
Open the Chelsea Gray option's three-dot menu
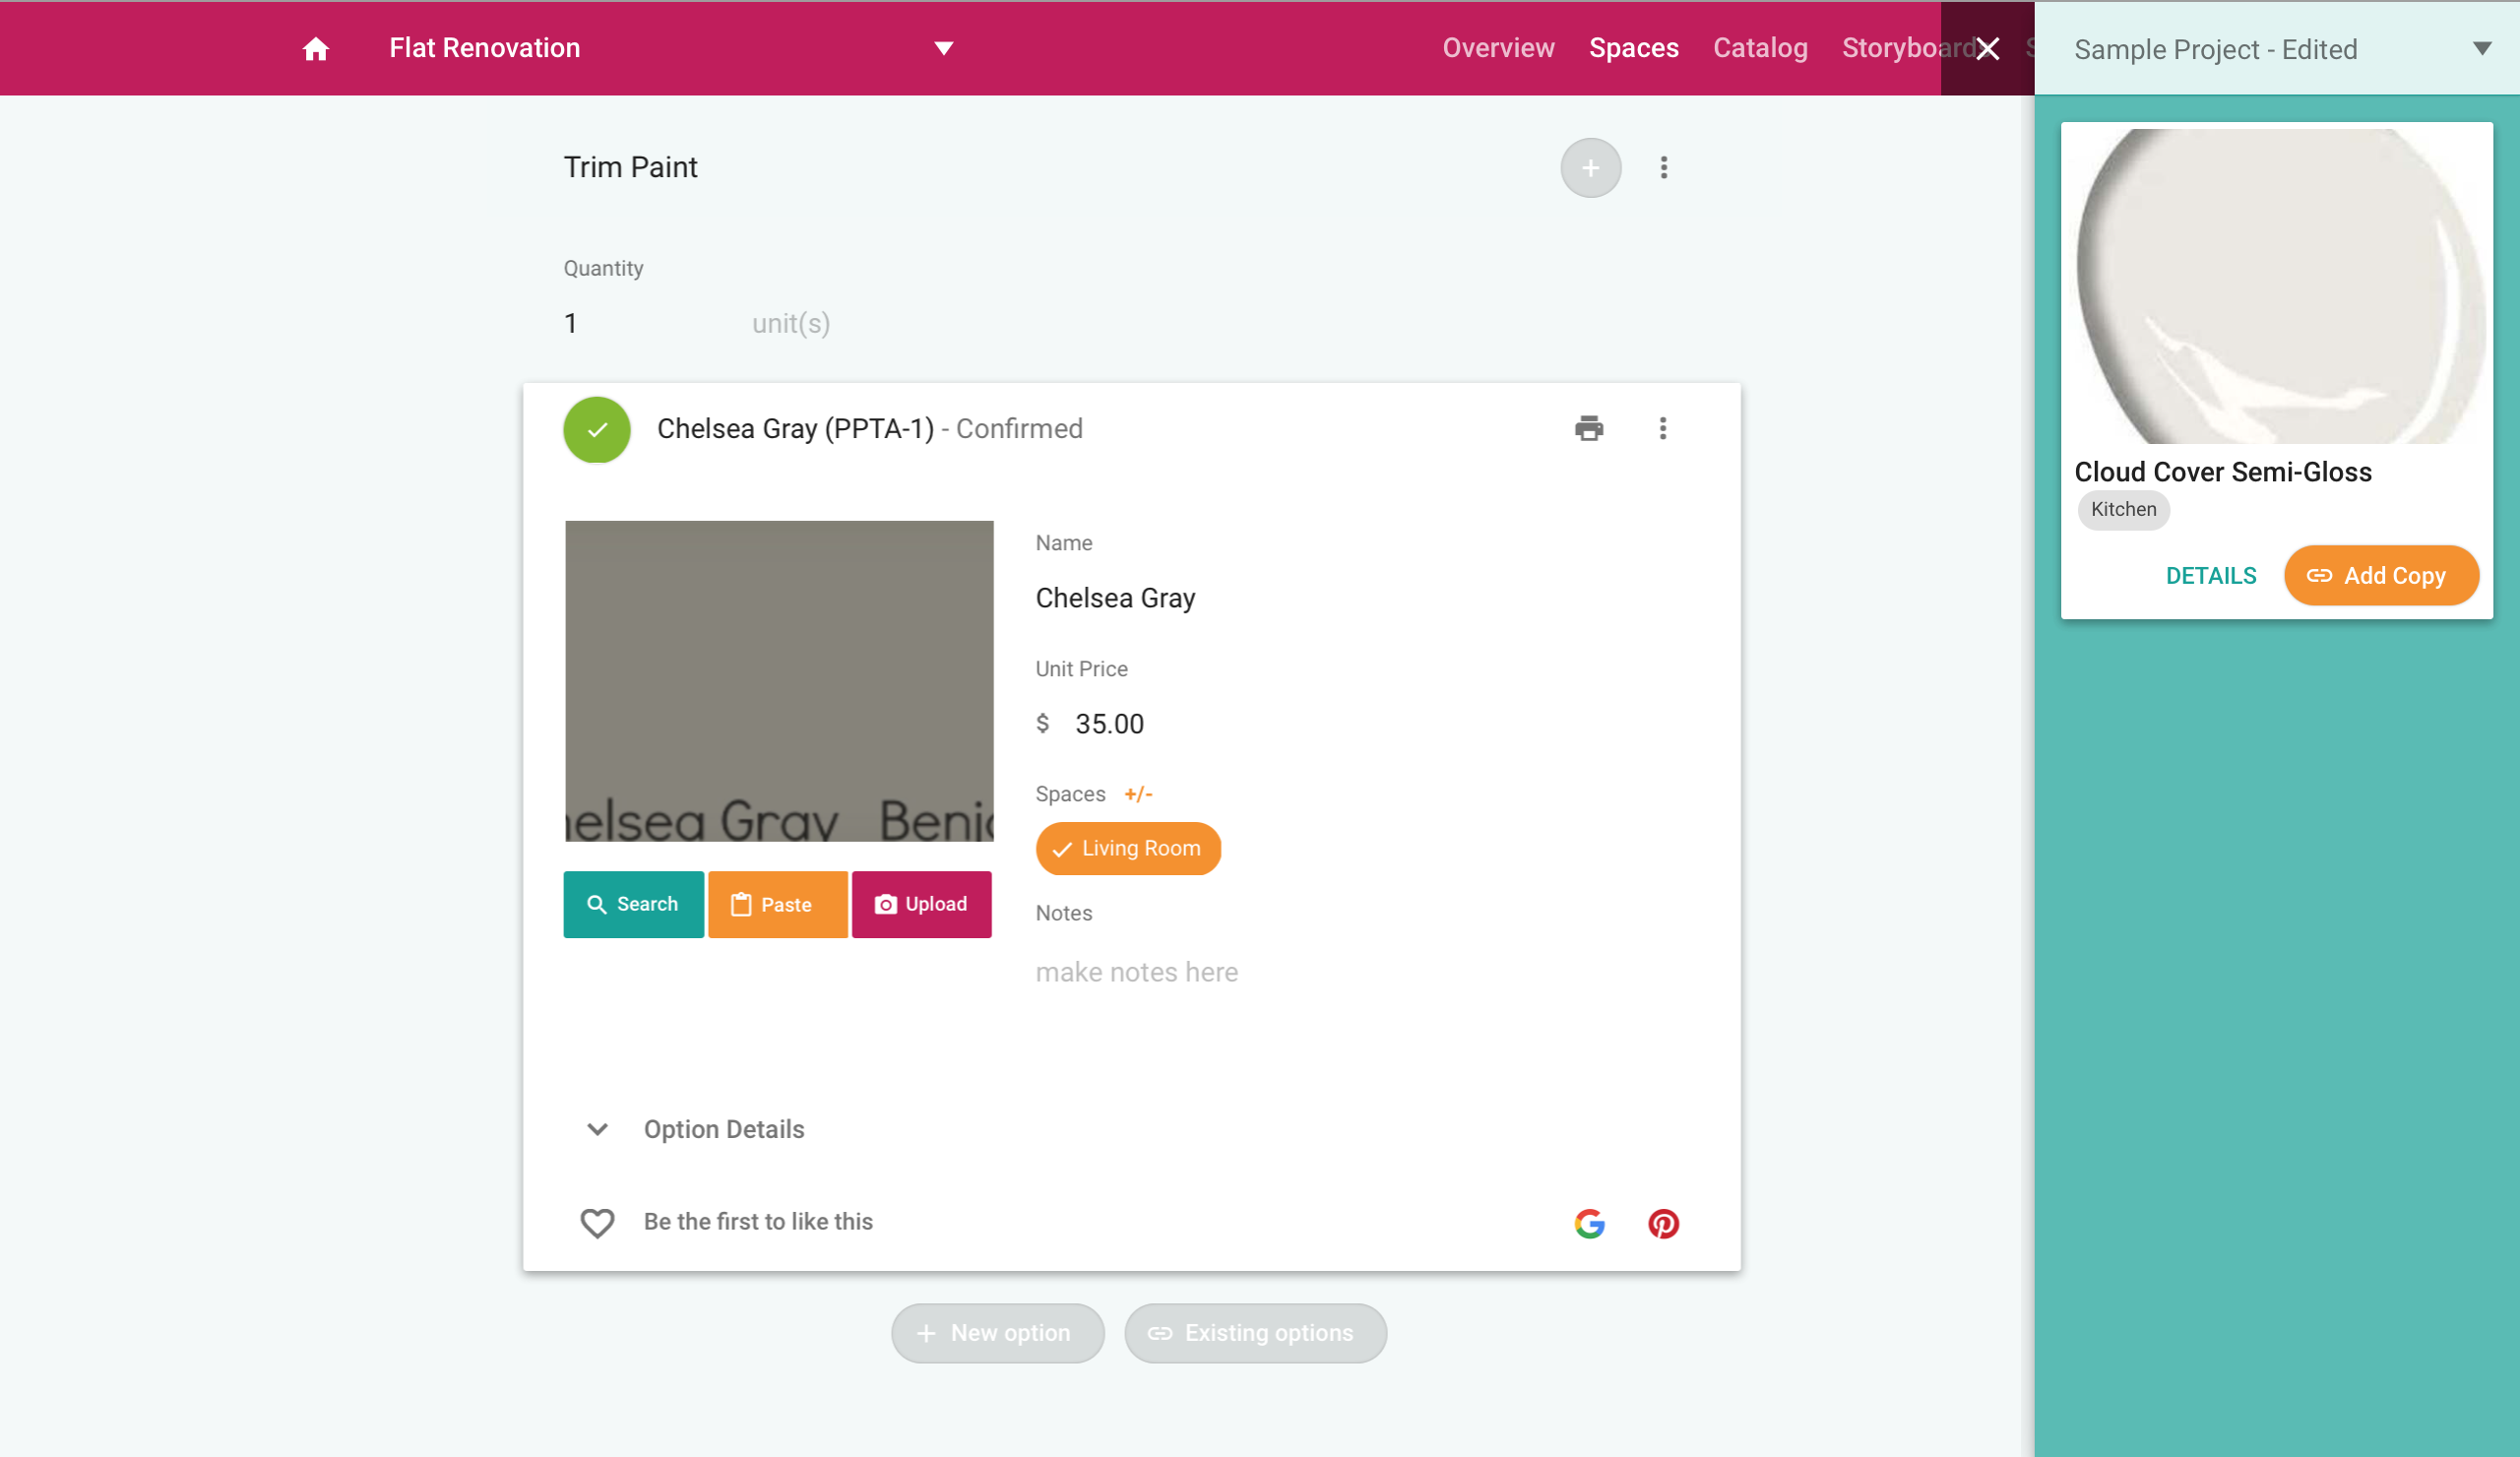1662,429
